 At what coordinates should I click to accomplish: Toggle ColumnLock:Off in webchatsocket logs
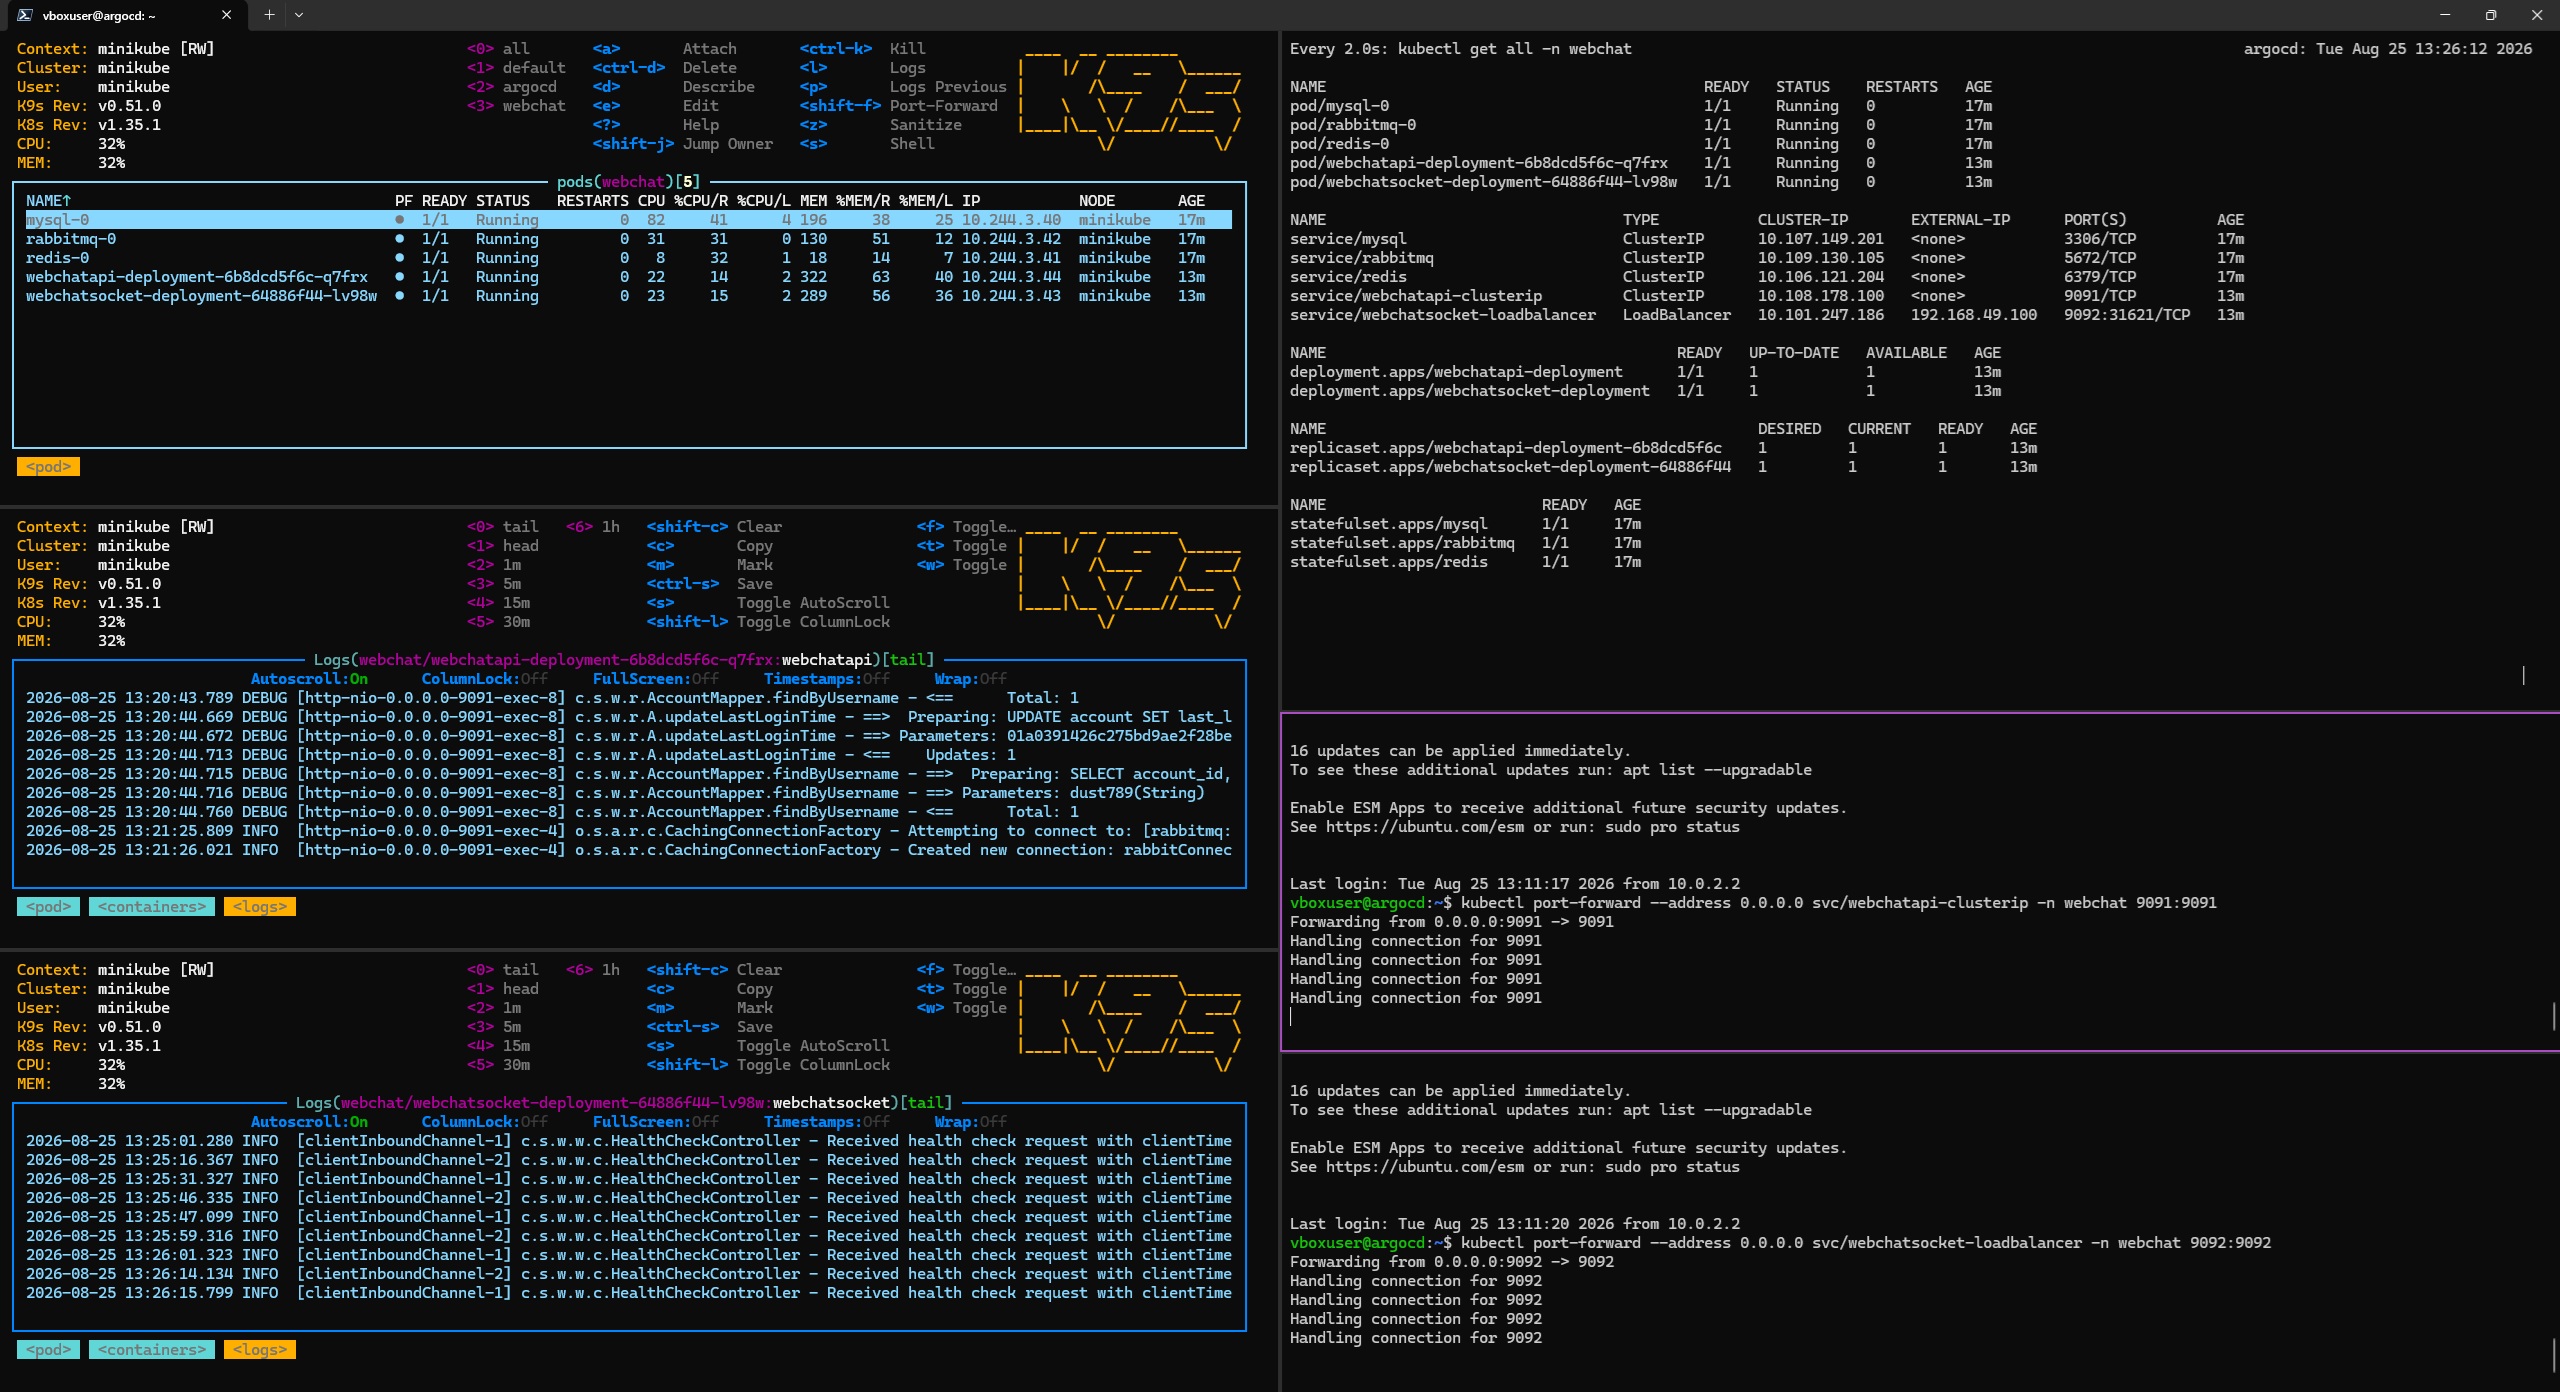(484, 1122)
